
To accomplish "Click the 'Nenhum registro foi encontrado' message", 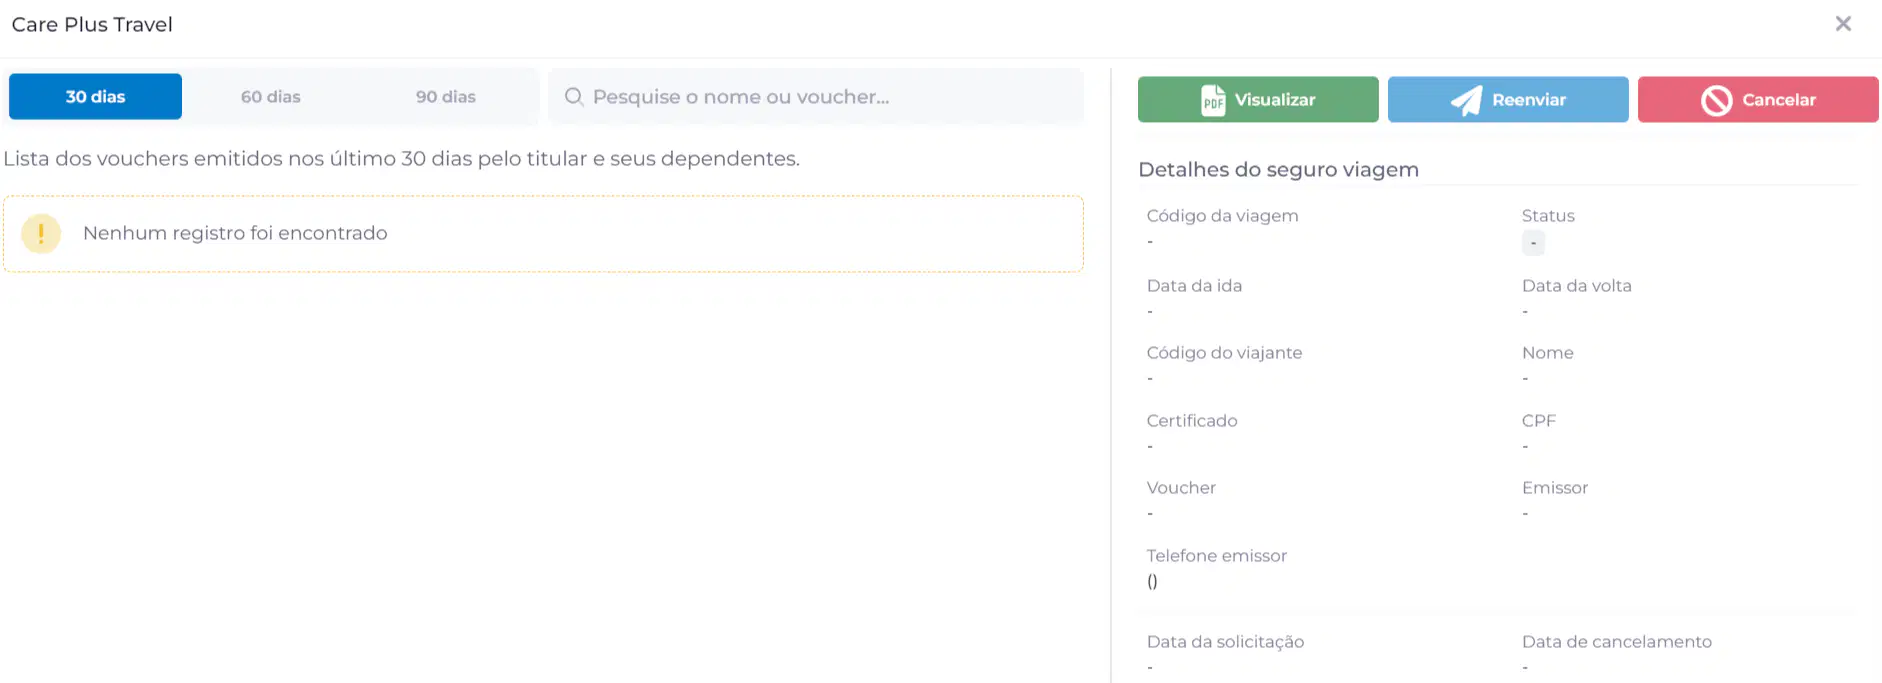I will [235, 233].
